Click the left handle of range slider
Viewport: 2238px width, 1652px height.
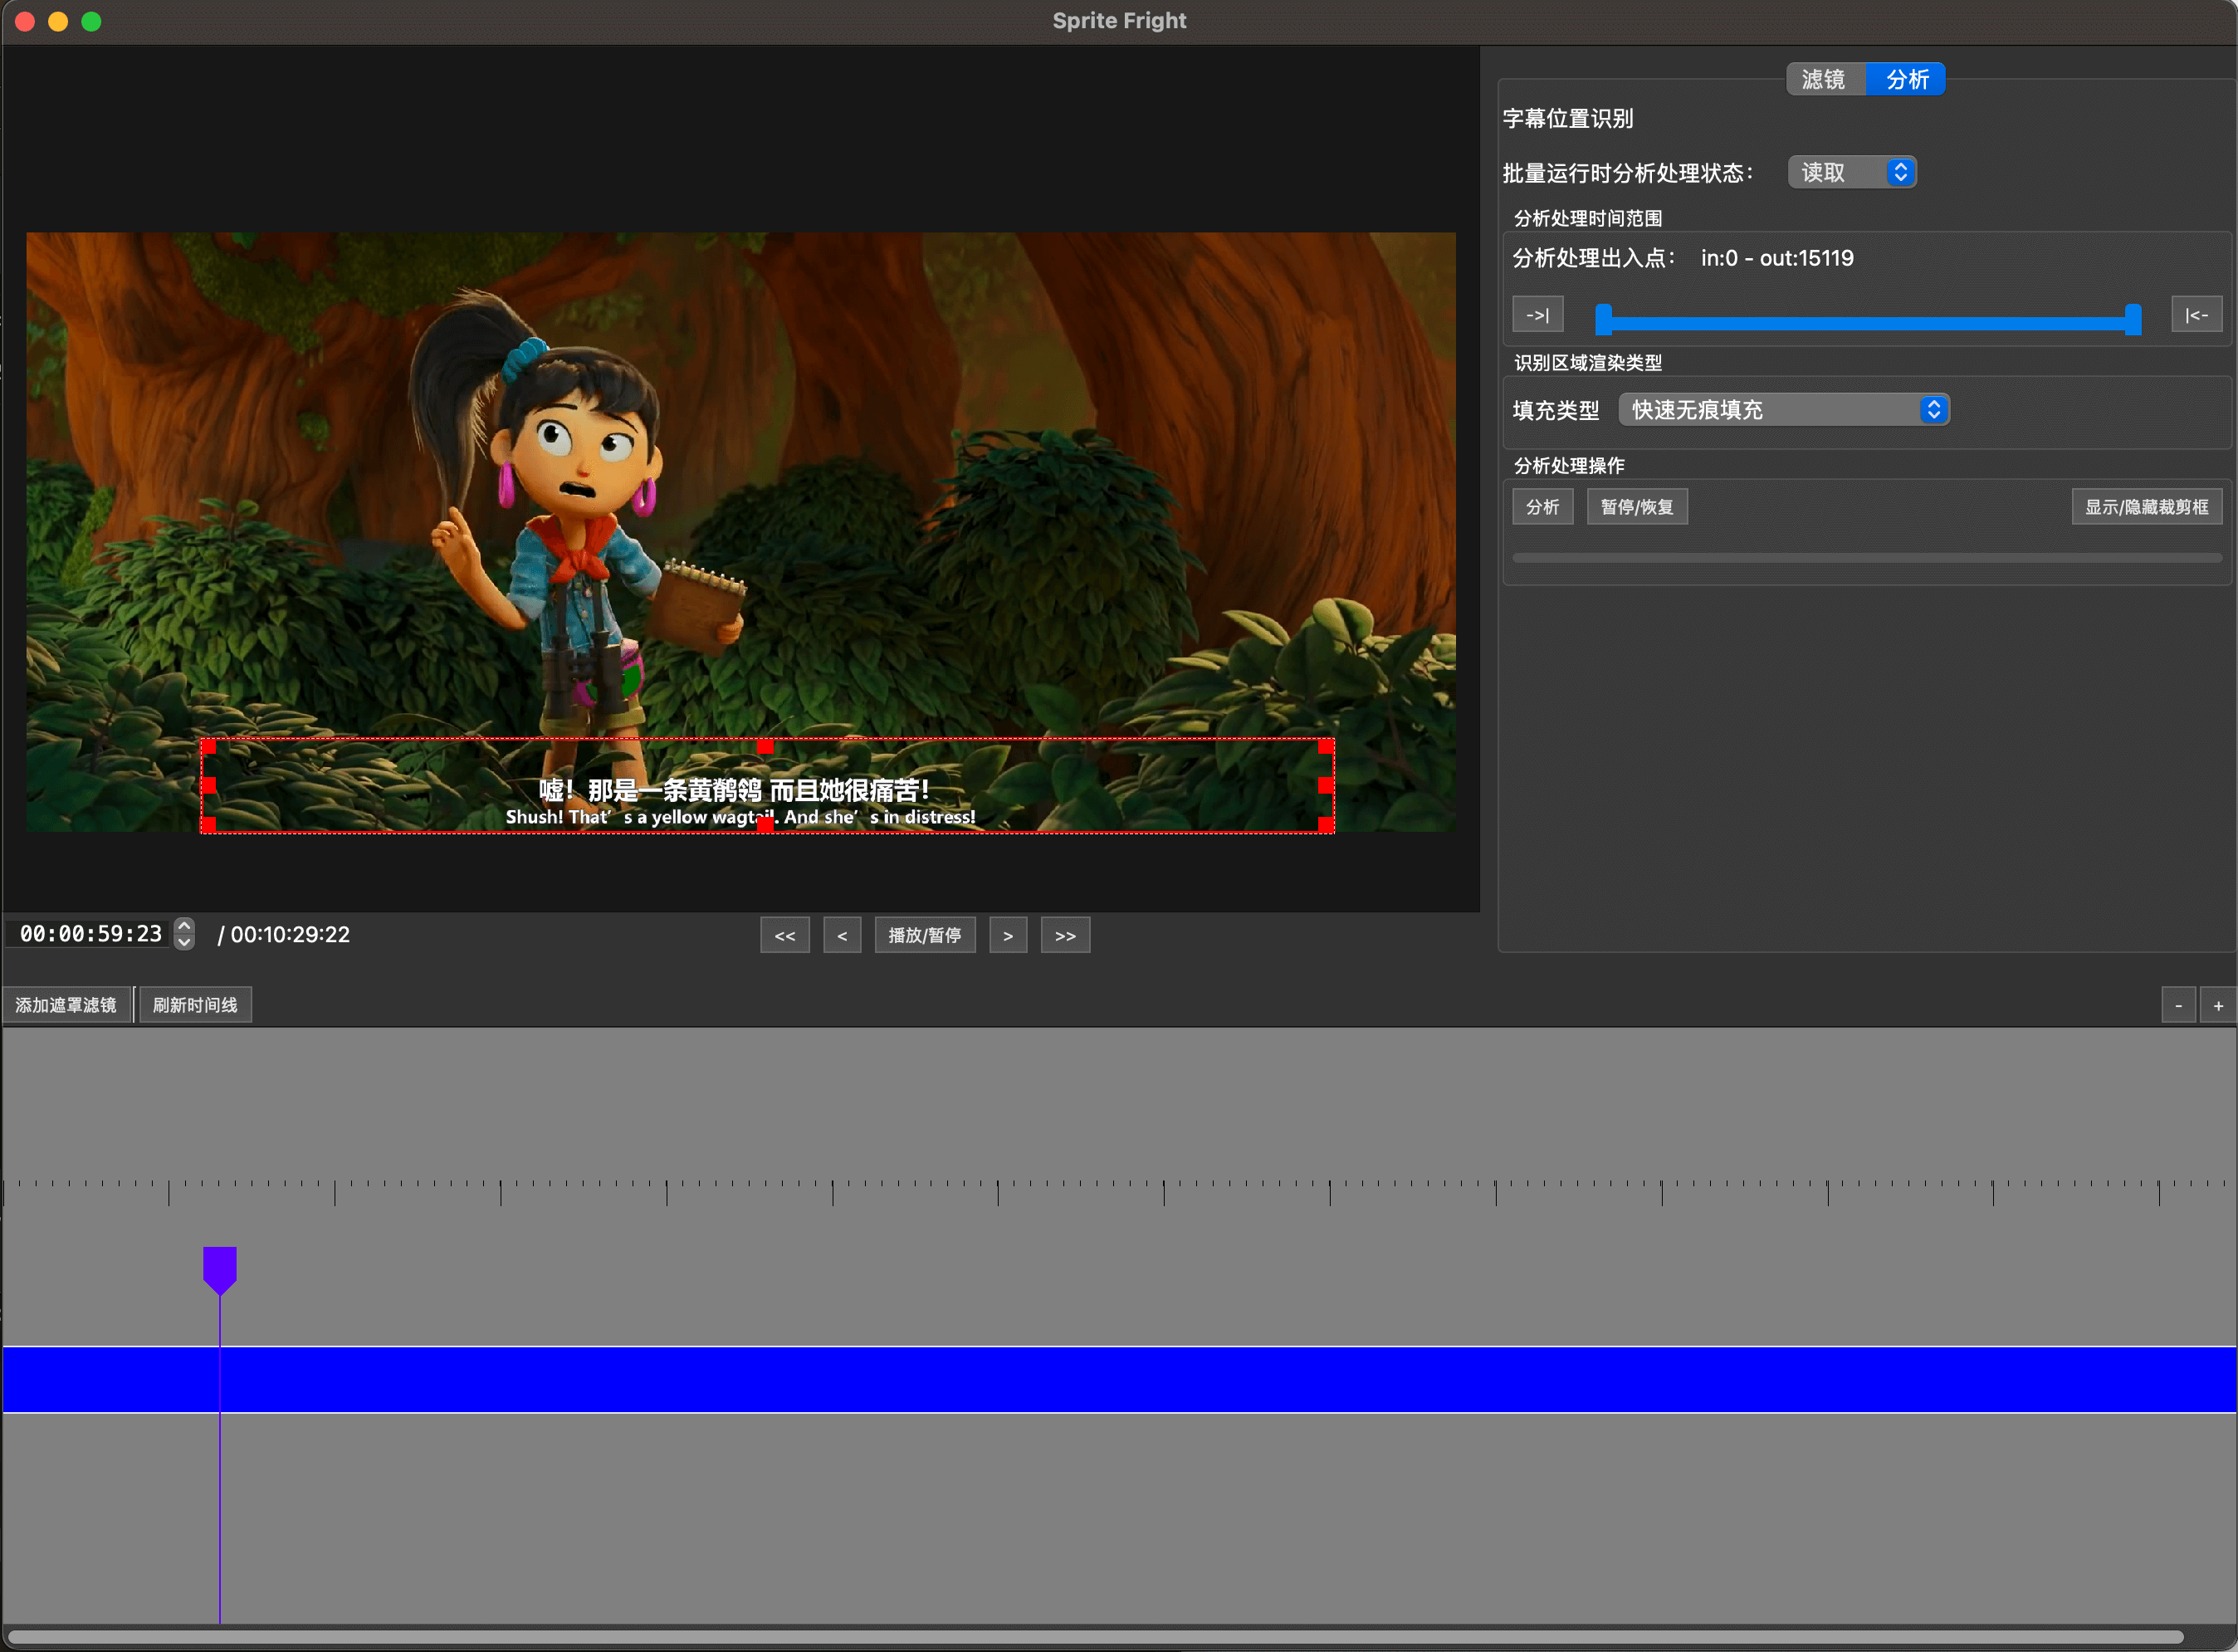click(x=1603, y=319)
